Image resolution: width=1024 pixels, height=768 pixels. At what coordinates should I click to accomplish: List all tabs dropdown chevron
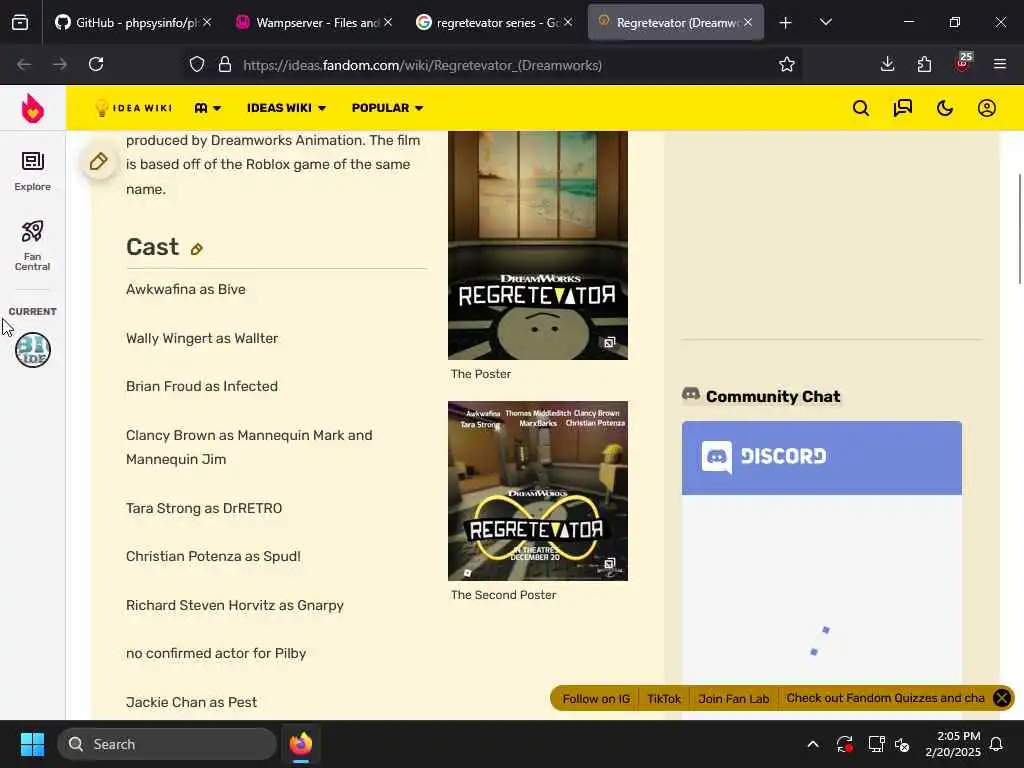[x=825, y=23]
